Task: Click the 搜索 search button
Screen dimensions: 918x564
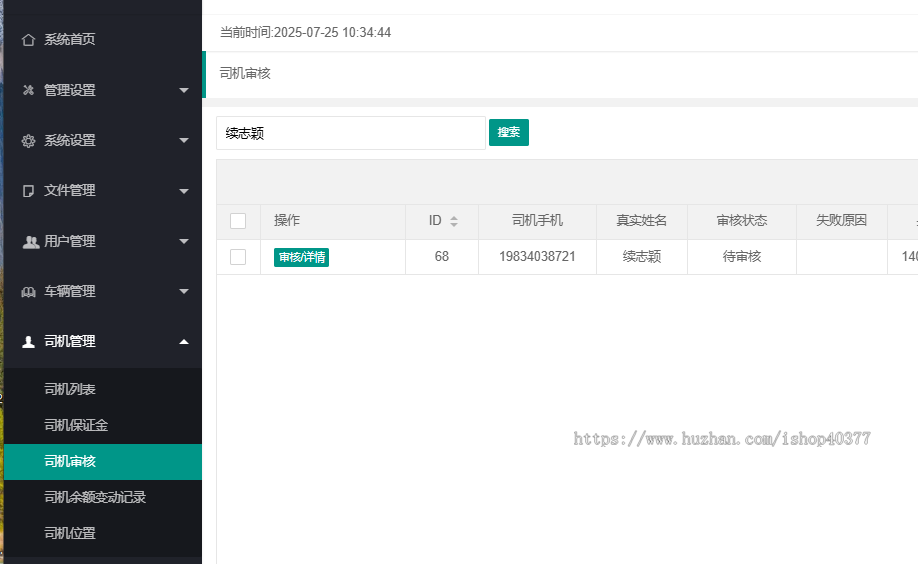Action: [509, 132]
